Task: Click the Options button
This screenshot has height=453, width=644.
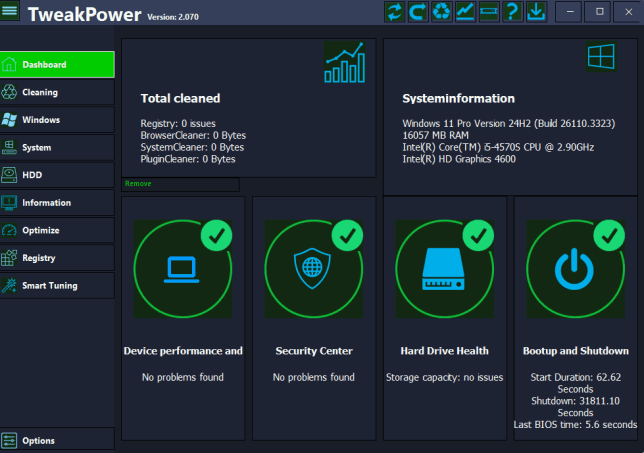Action: click(57, 440)
